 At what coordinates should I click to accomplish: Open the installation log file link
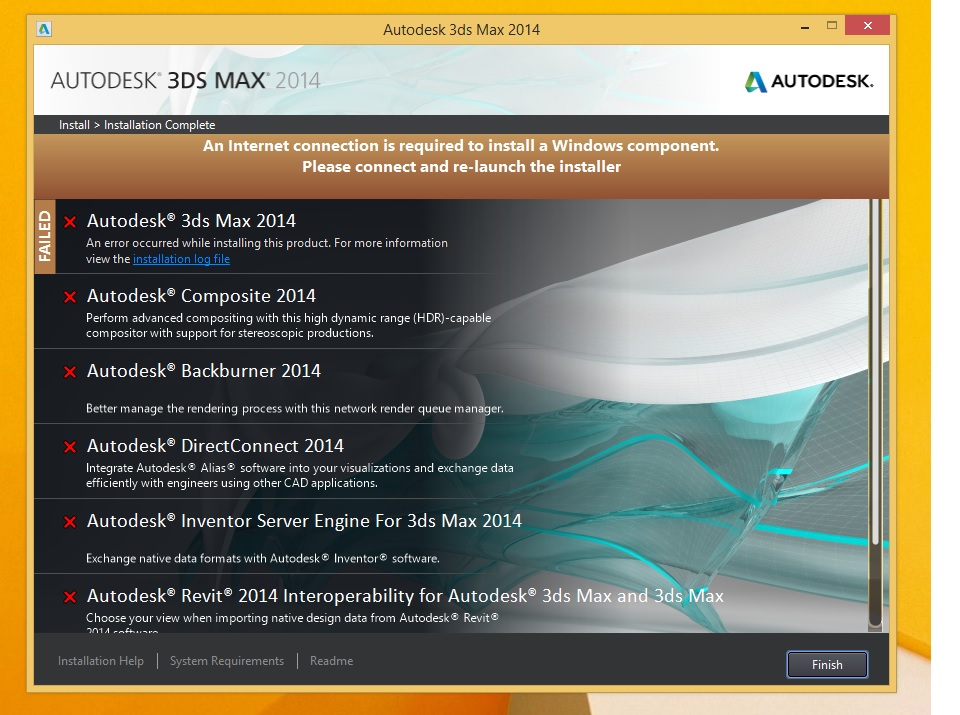tap(181, 259)
